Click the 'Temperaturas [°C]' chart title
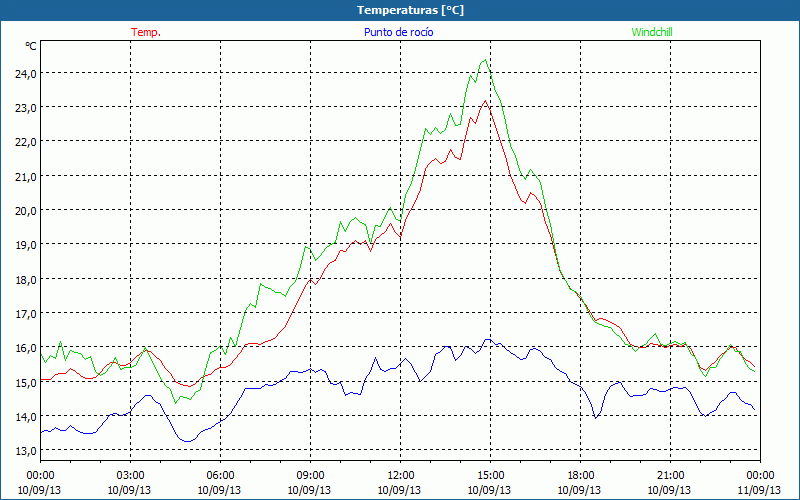This screenshot has width=800, height=500. click(x=410, y=10)
